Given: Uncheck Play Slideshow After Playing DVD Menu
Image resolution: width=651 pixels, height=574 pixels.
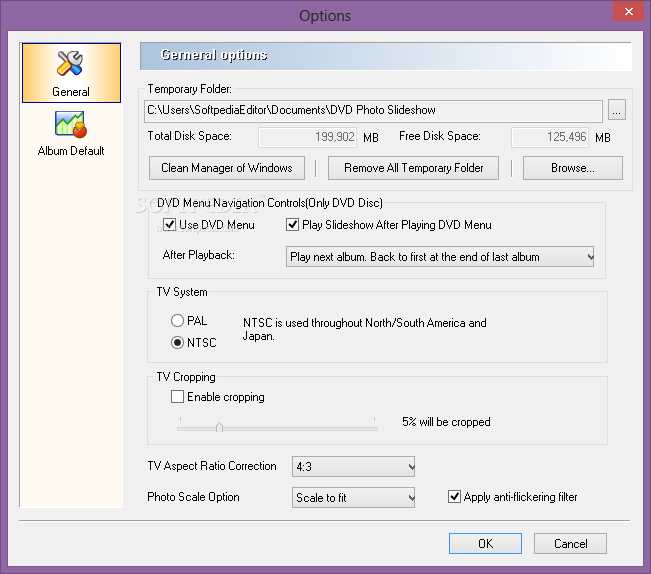Looking at the screenshot, I should point(292,225).
